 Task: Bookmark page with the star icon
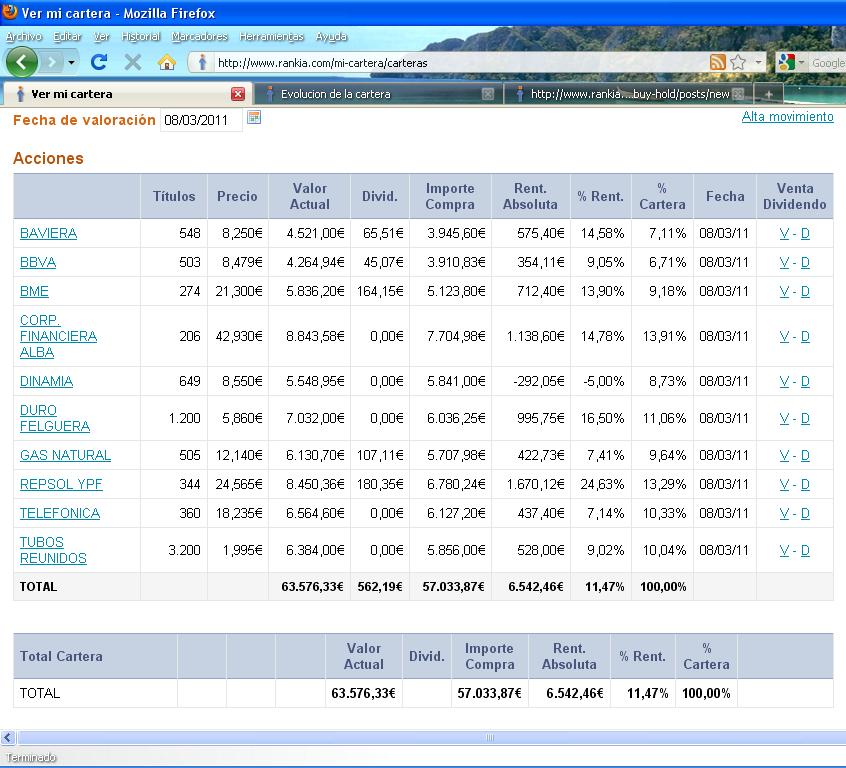pyautogui.click(x=738, y=62)
